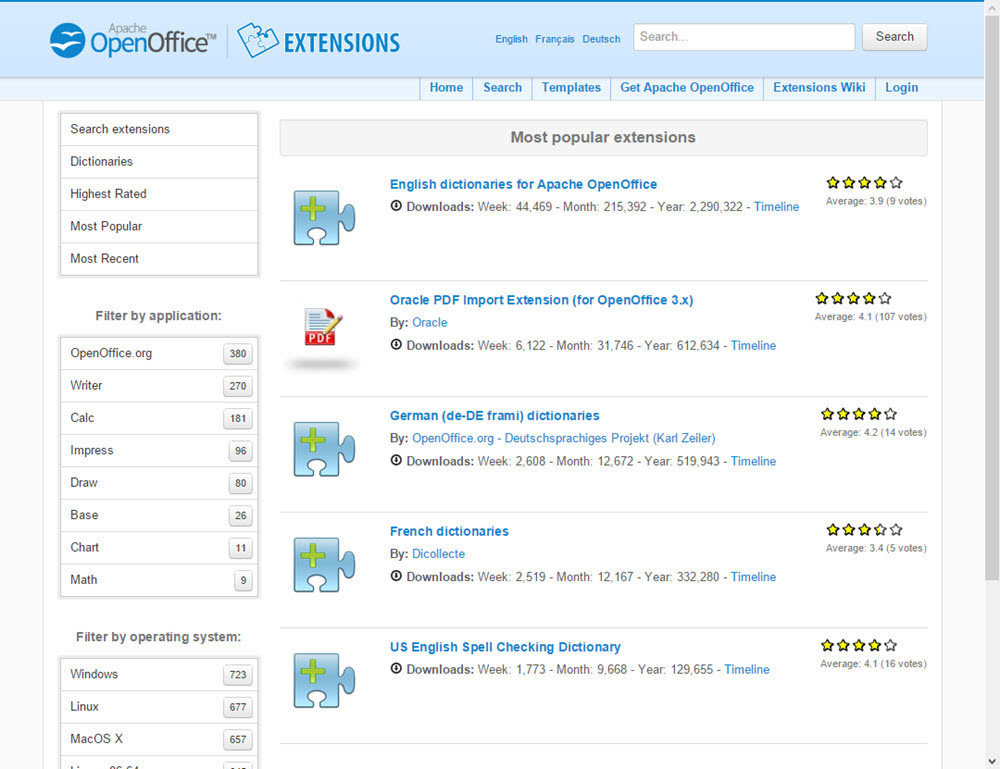
Task: Click the Apache OpenOffice logo
Action: click(133, 40)
